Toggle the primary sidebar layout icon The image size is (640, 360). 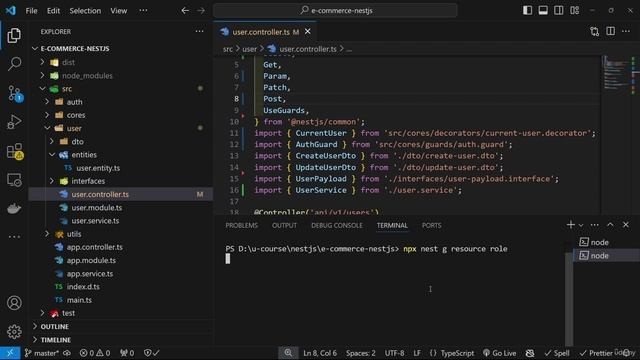[x=527, y=11]
